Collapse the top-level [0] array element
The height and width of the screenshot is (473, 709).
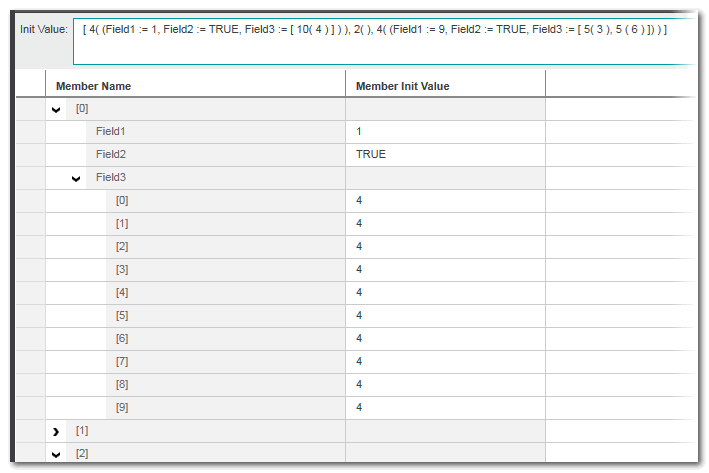pos(56,108)
